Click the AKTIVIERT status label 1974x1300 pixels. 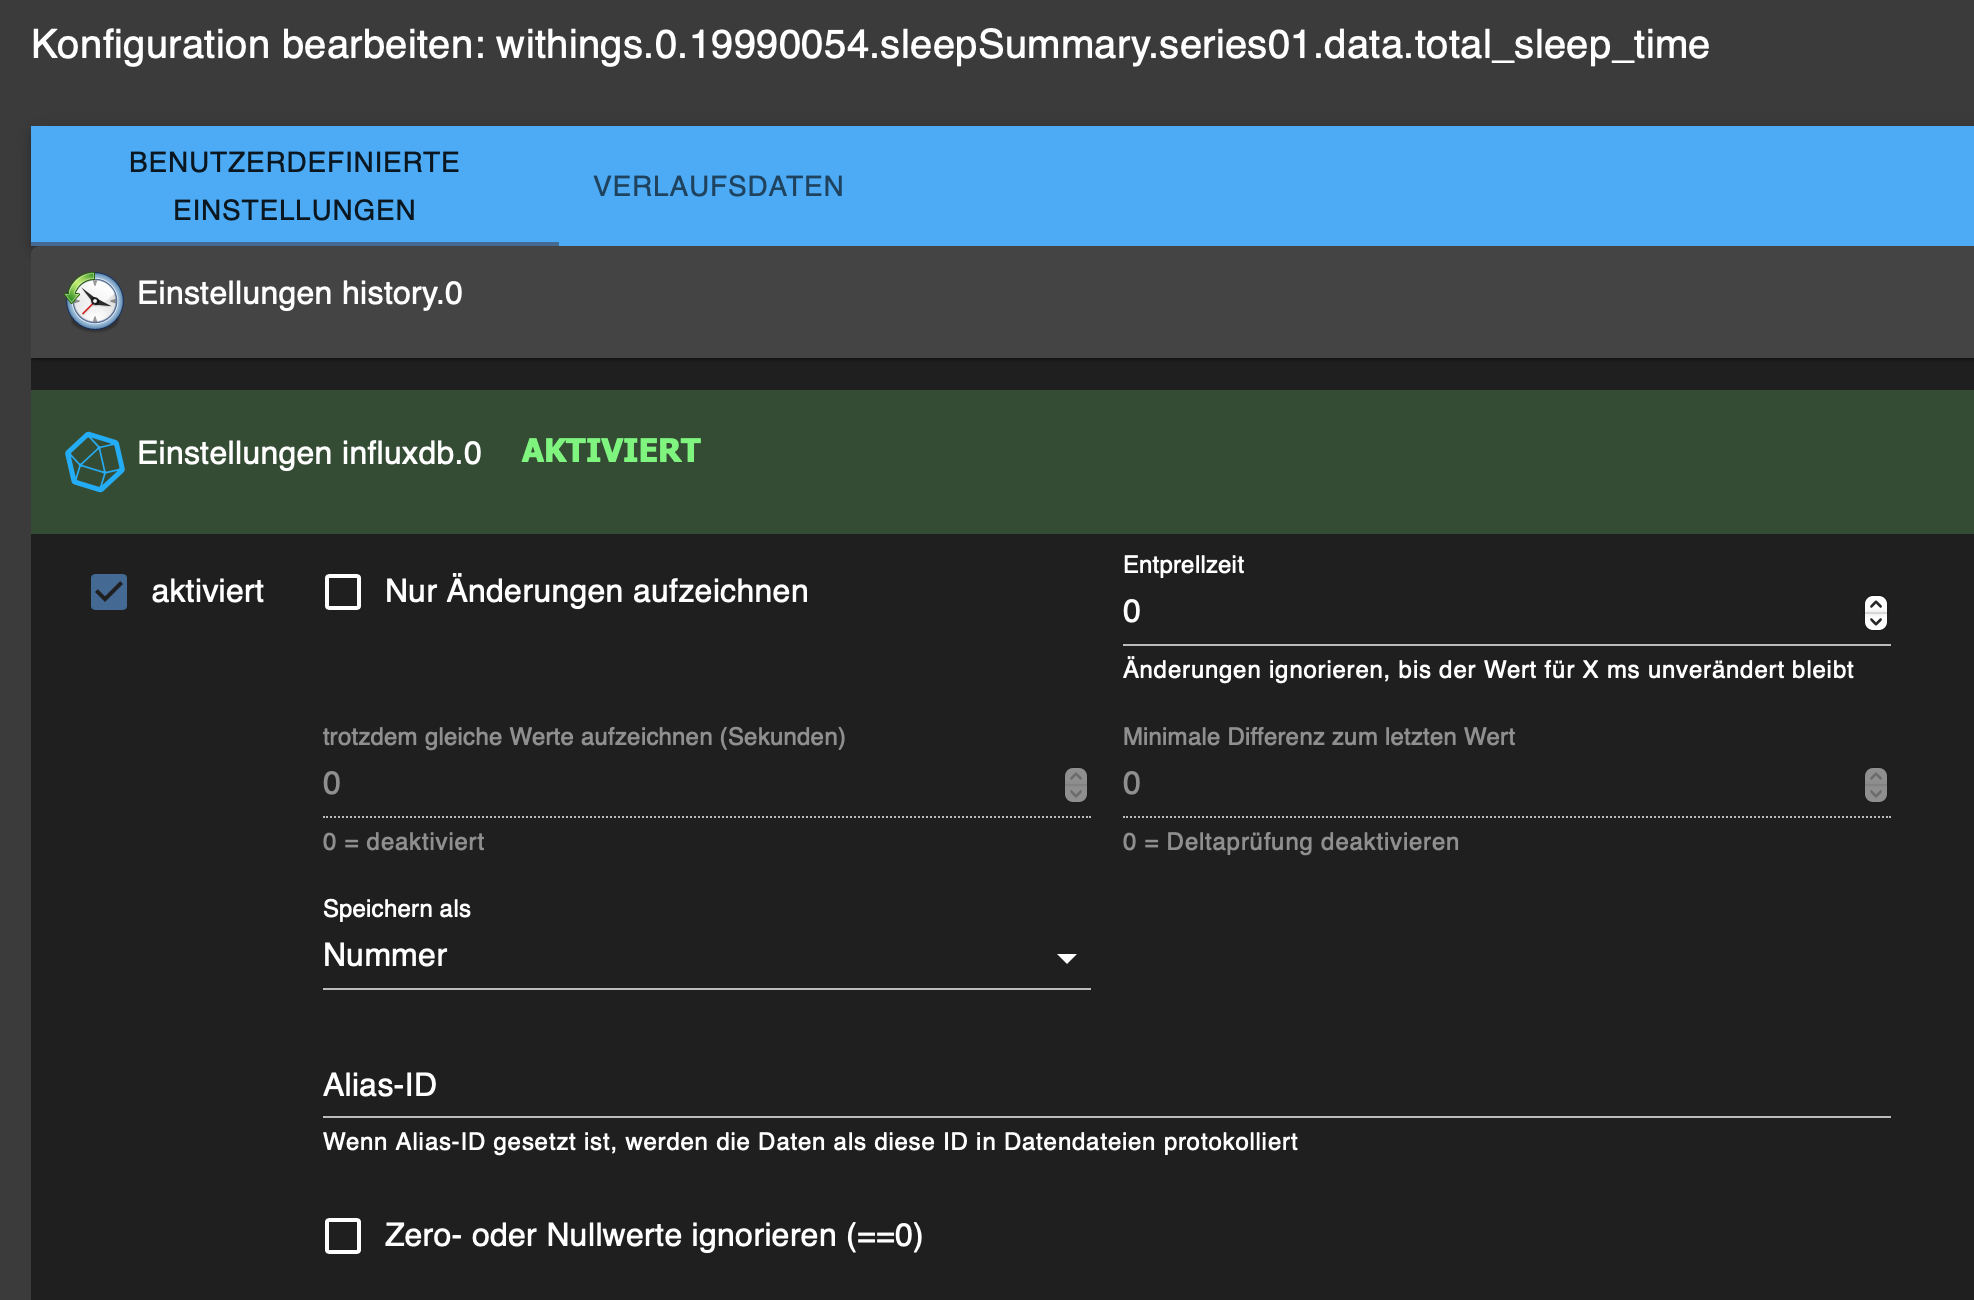611,451
